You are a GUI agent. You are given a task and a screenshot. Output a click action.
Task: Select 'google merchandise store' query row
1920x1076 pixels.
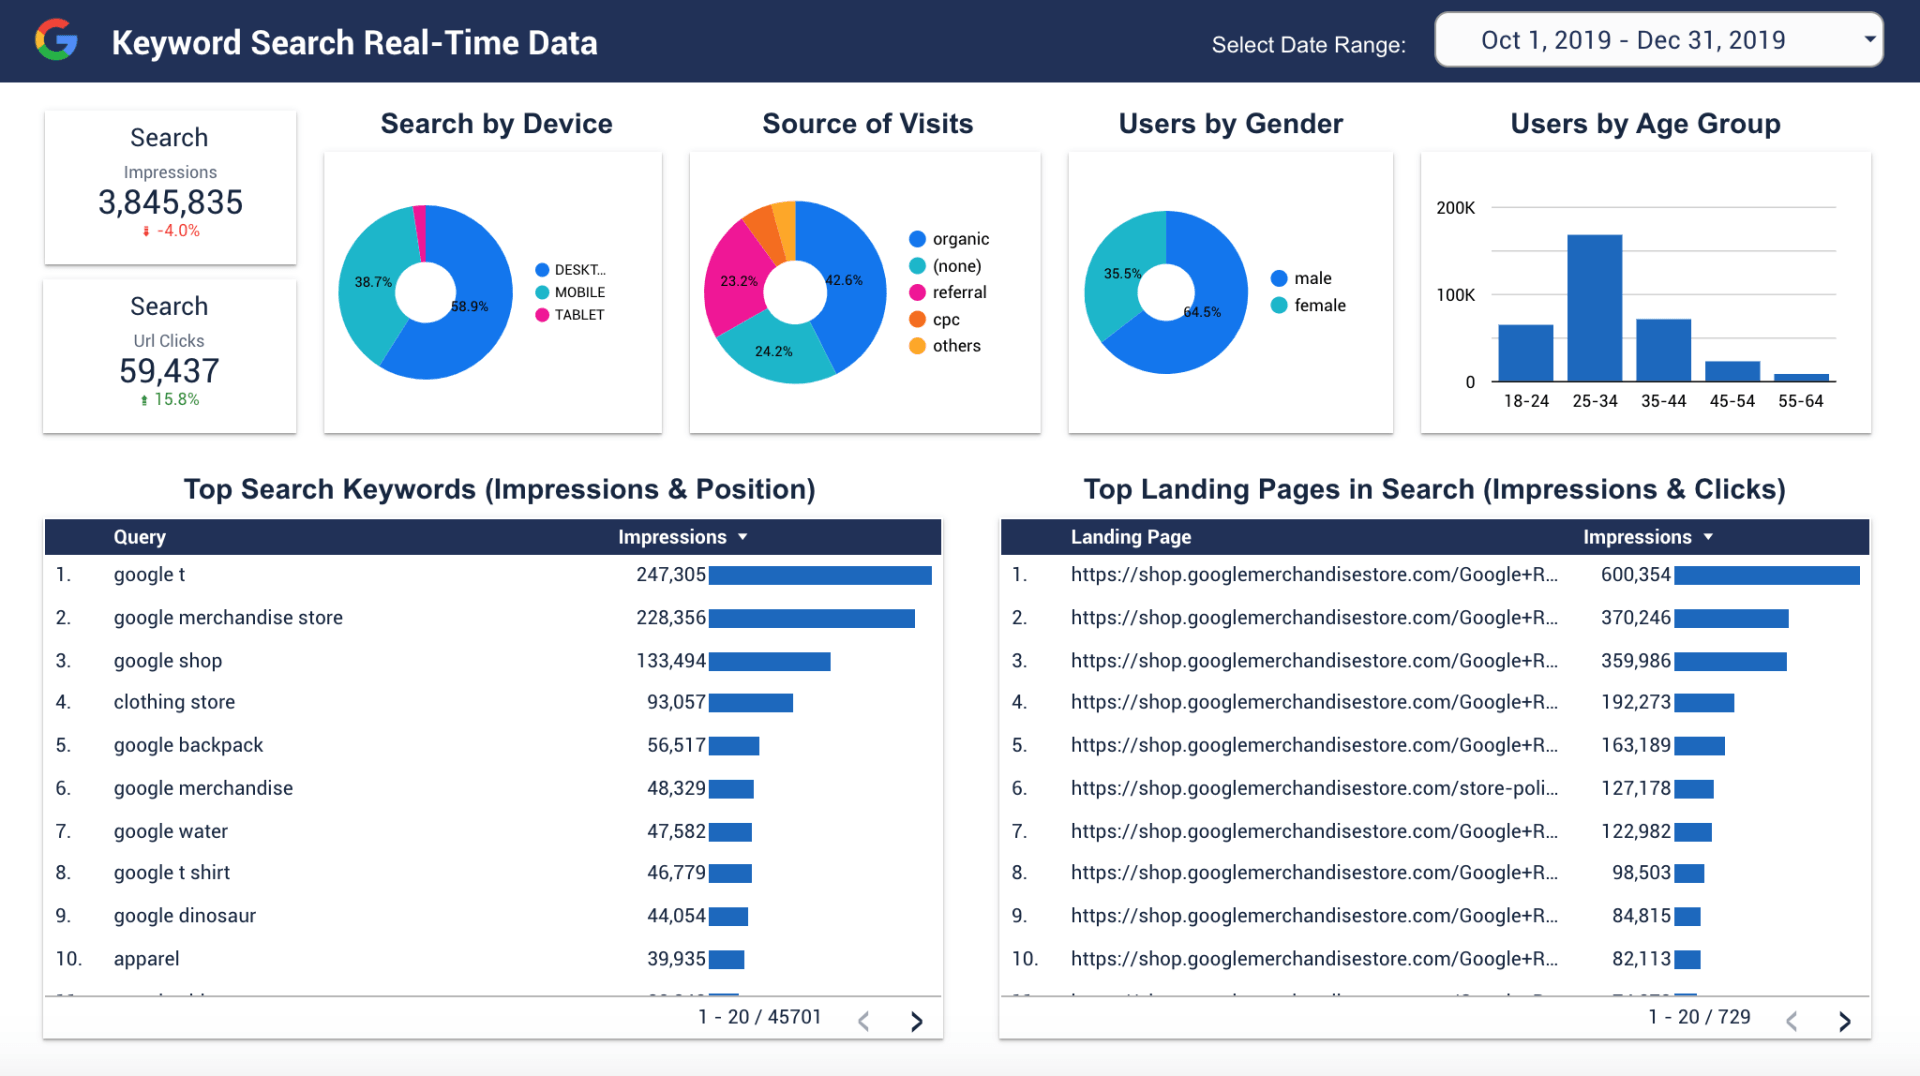[x=493, y=618]
